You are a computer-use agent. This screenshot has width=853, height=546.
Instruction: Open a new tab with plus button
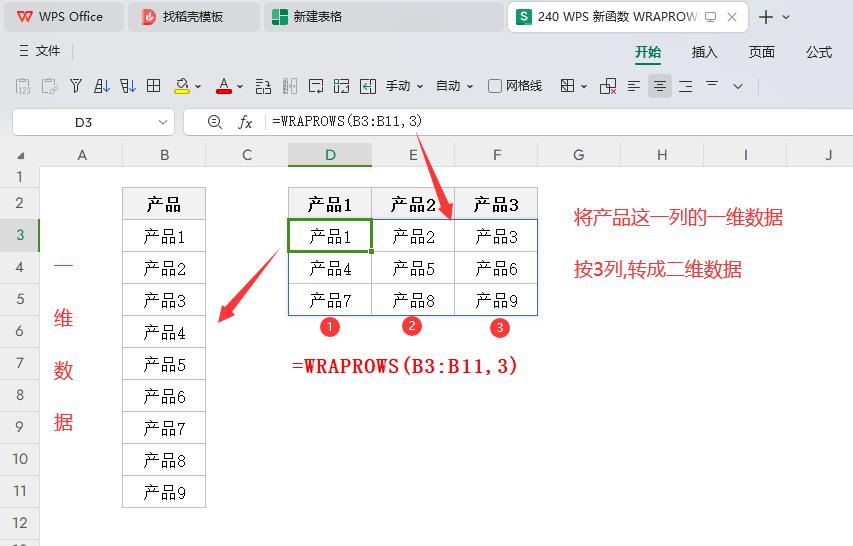(766, 17)
